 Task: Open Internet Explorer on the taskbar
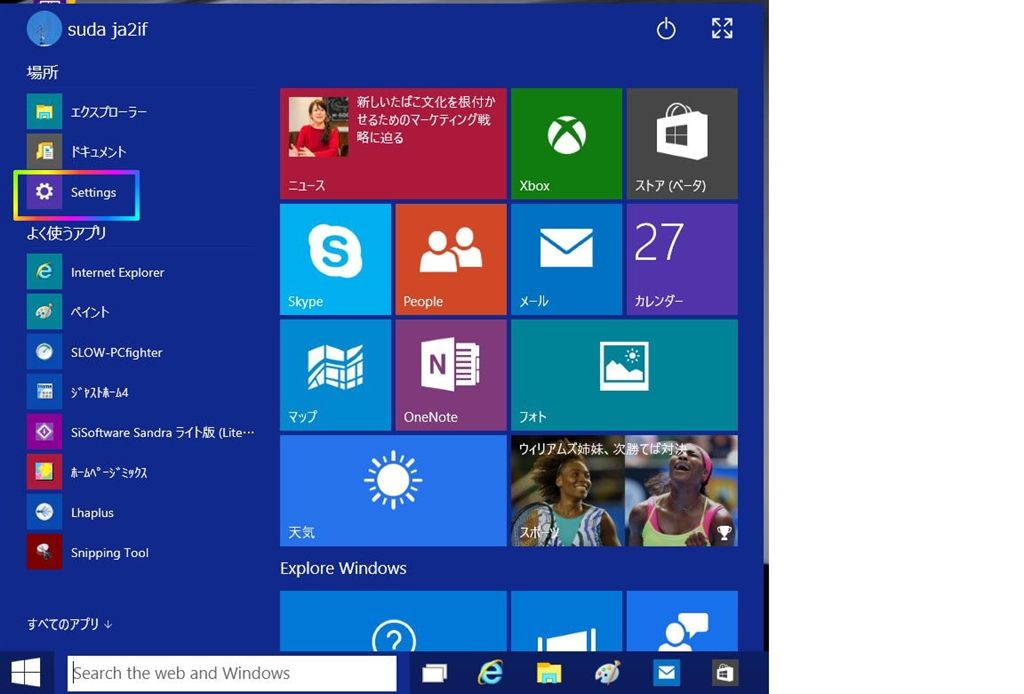[491, 672]
